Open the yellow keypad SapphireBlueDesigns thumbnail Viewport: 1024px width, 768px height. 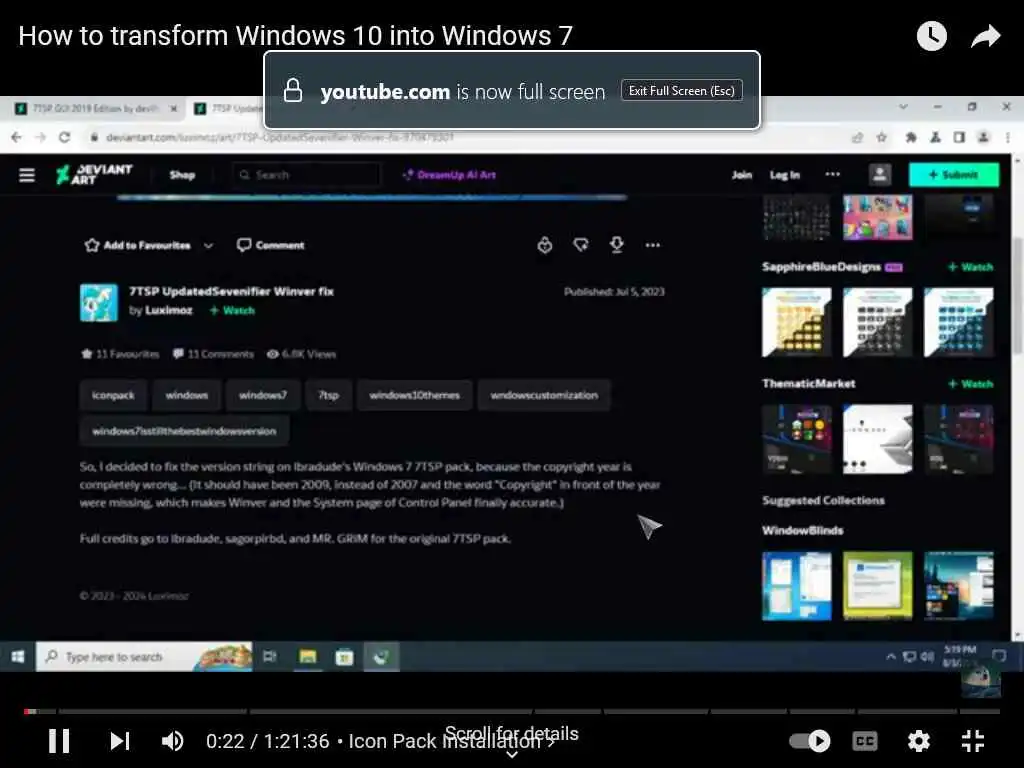[797, 323]
